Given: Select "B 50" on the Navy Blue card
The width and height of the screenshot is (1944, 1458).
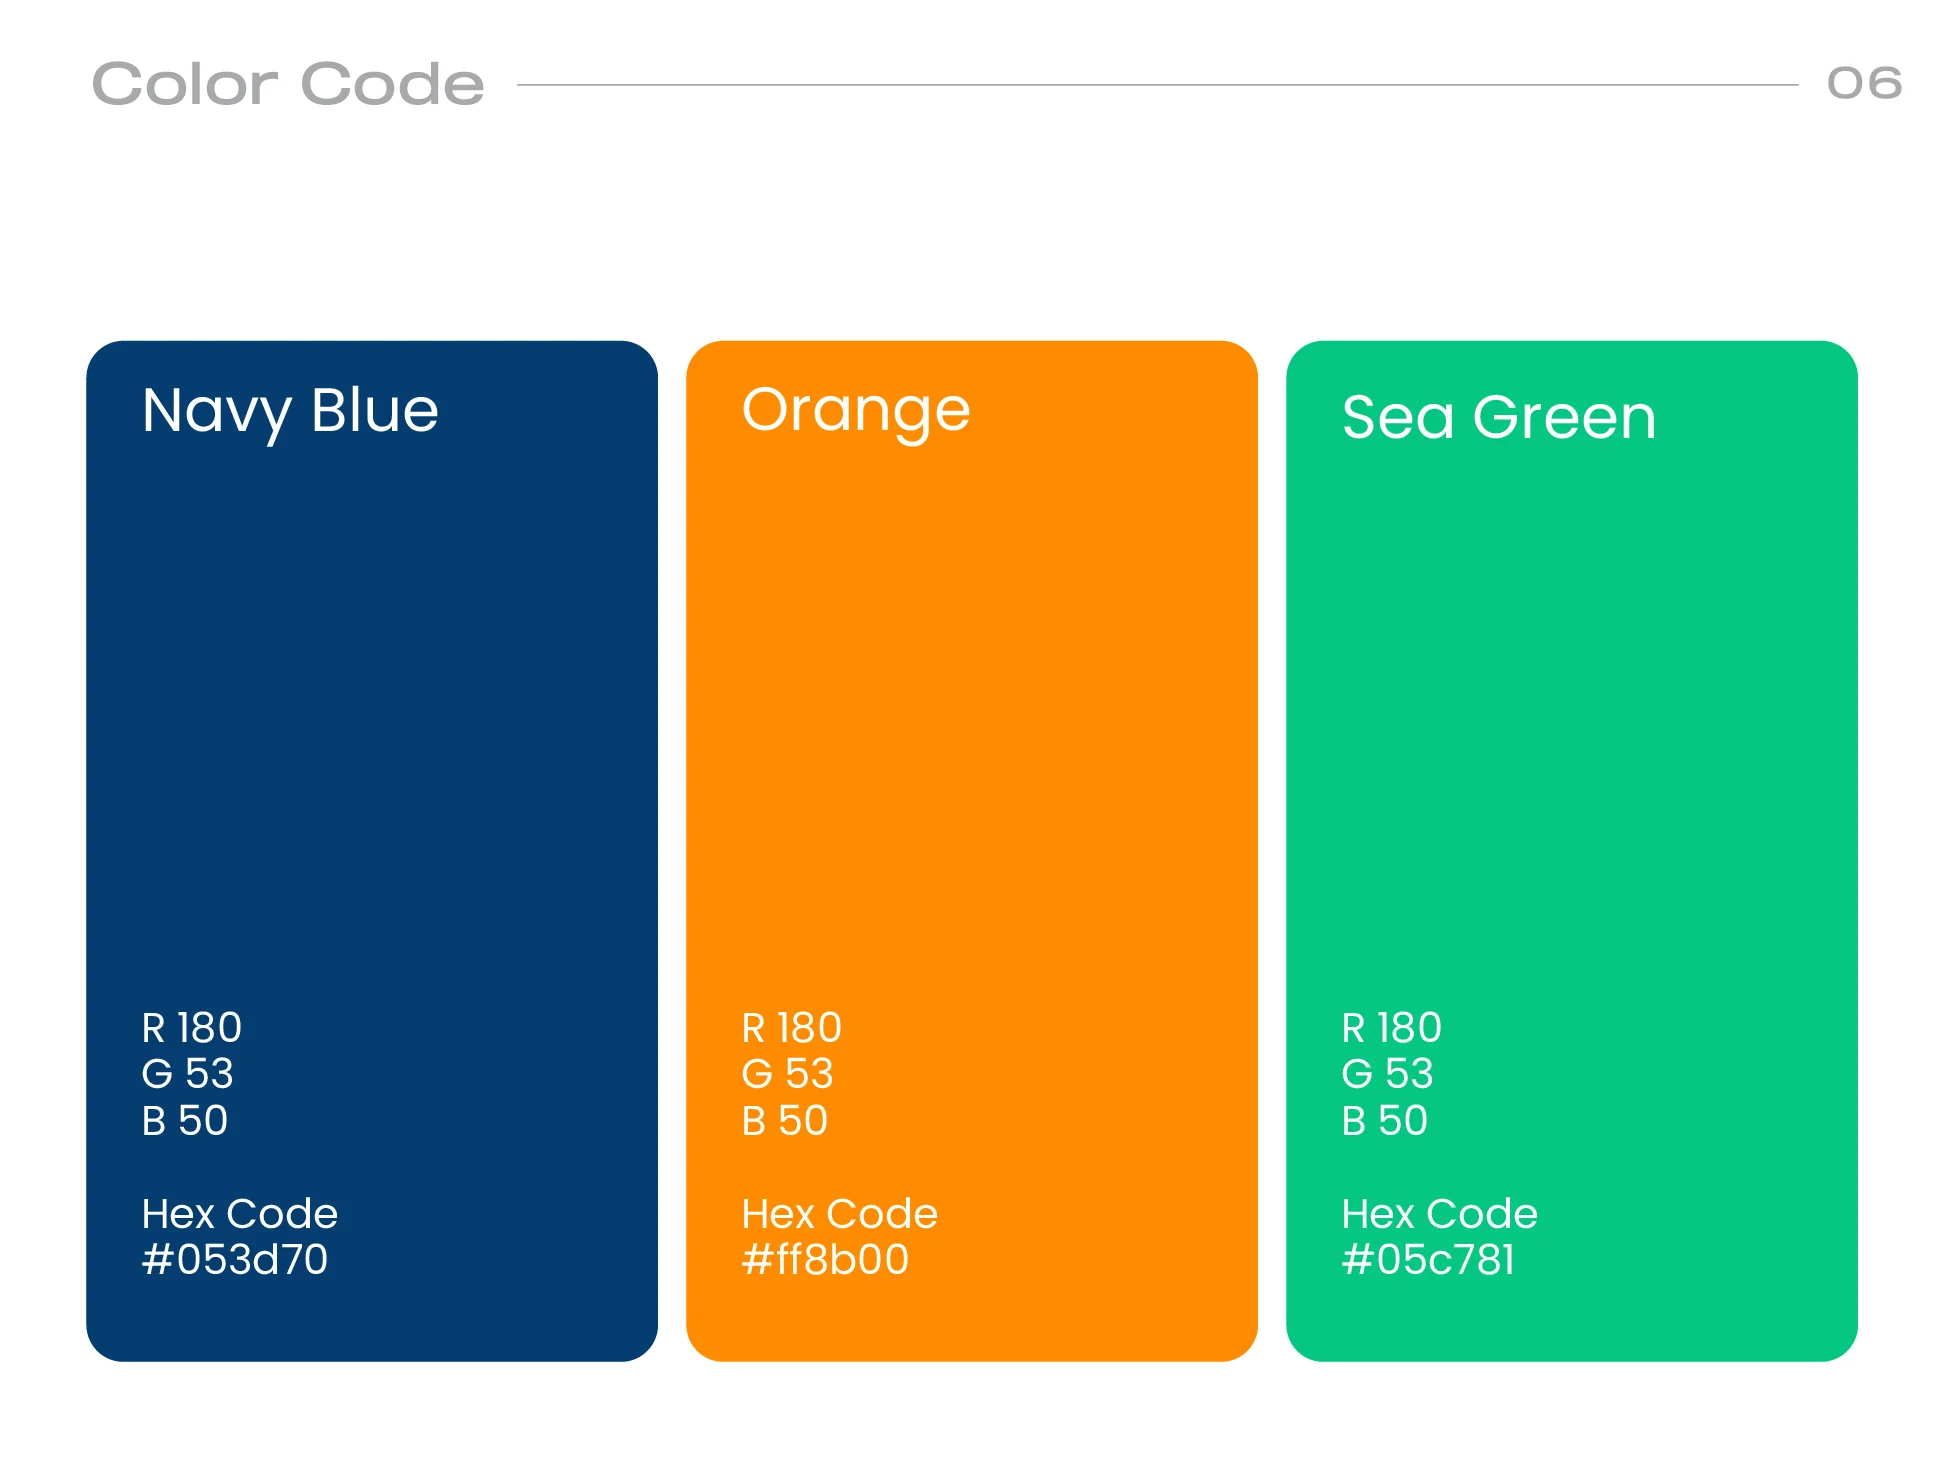Looking at the screenshot, I should point(185,1121).
